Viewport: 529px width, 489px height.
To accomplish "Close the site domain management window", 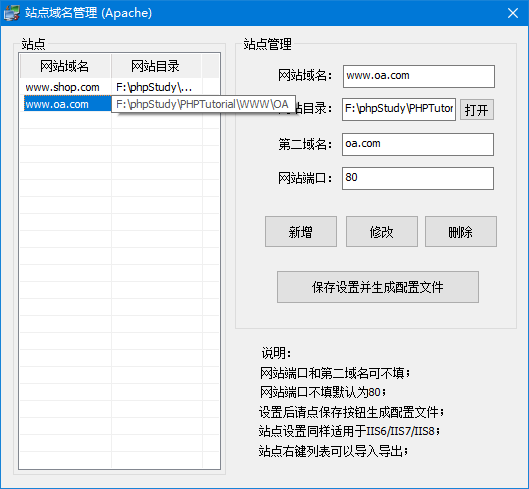I will 512,13.
